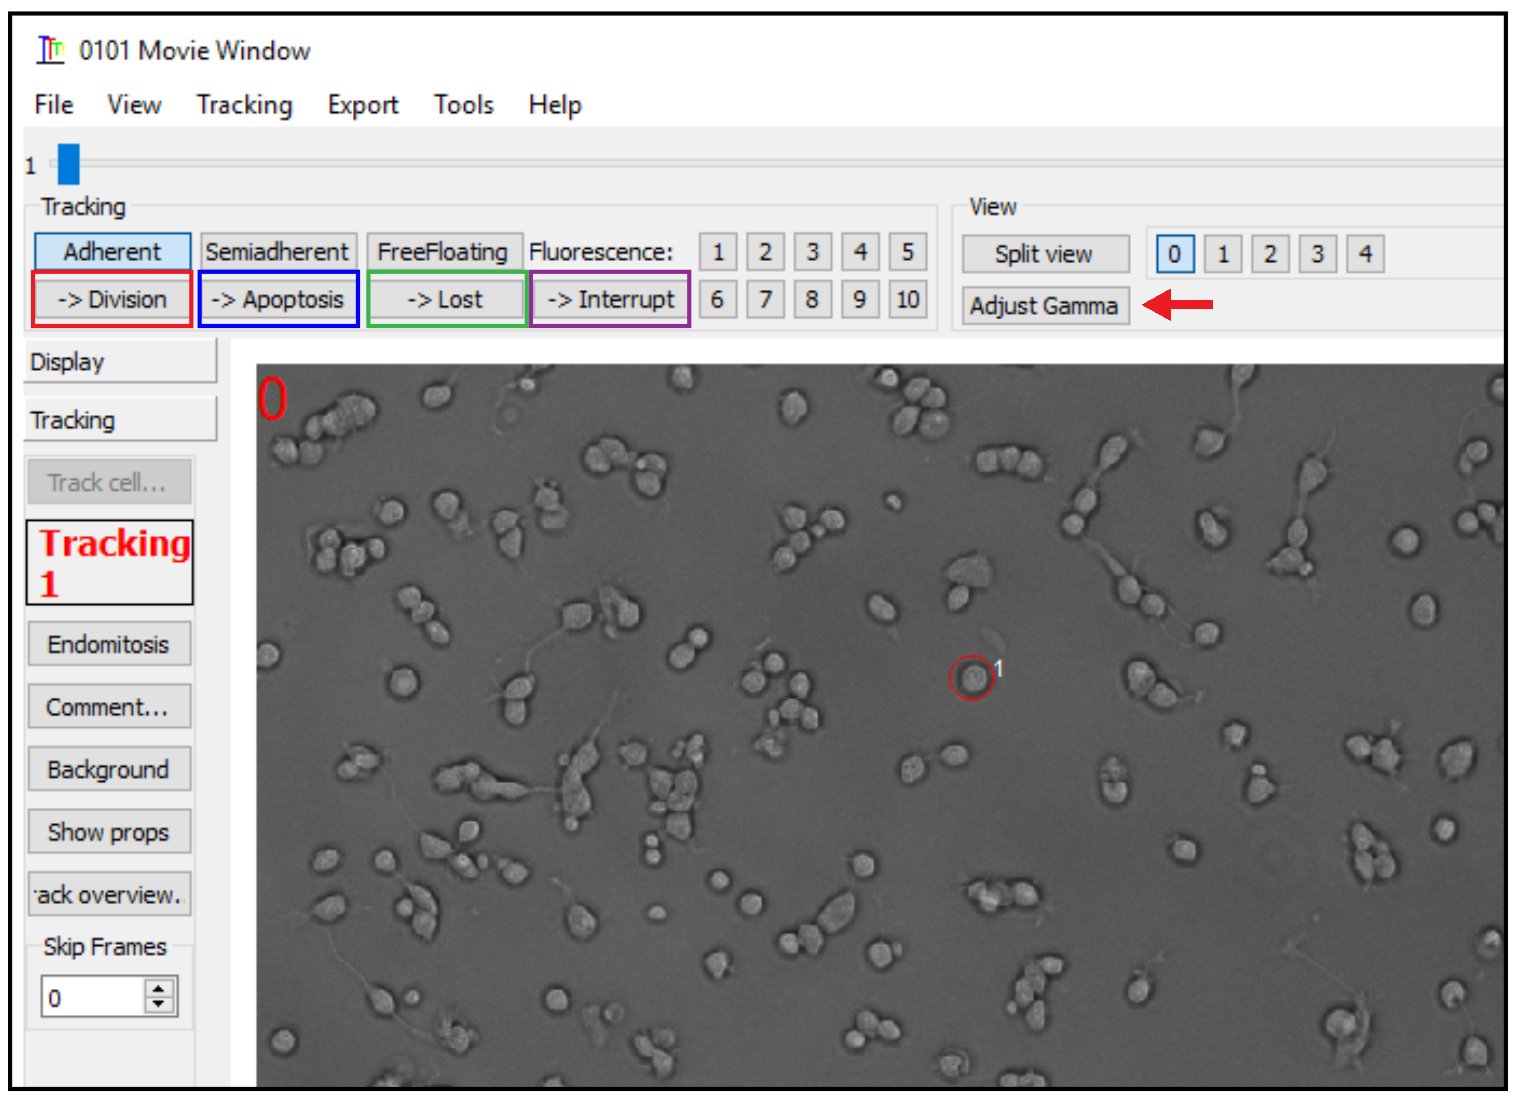Click the red-circled tracked cell 1
The width and height of the screenshot is (1517, 1104).
(x=970, y=678)
